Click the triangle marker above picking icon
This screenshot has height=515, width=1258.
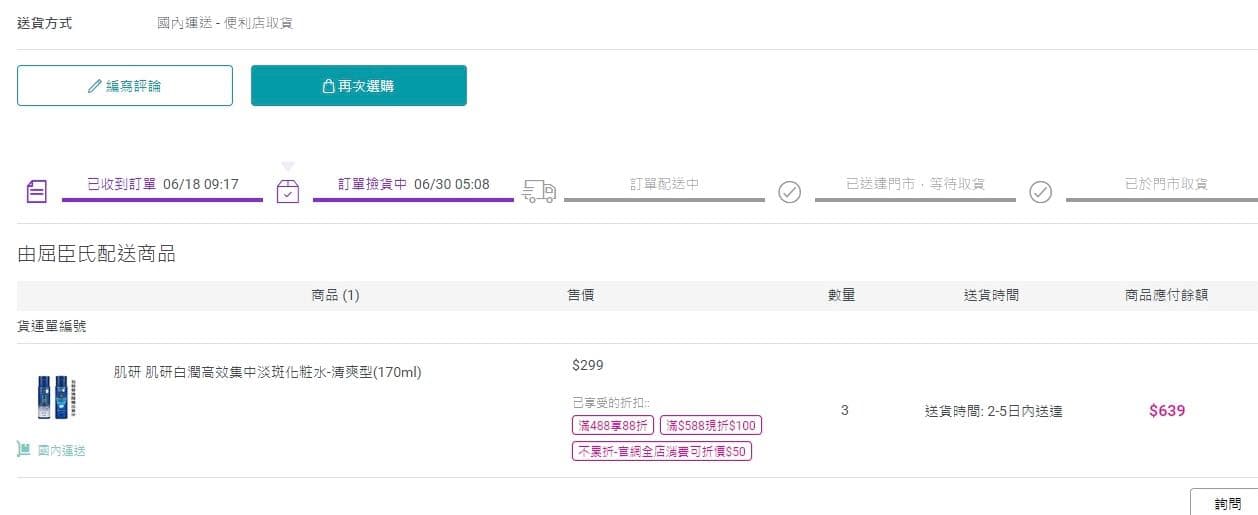click(x=288, y=166)
